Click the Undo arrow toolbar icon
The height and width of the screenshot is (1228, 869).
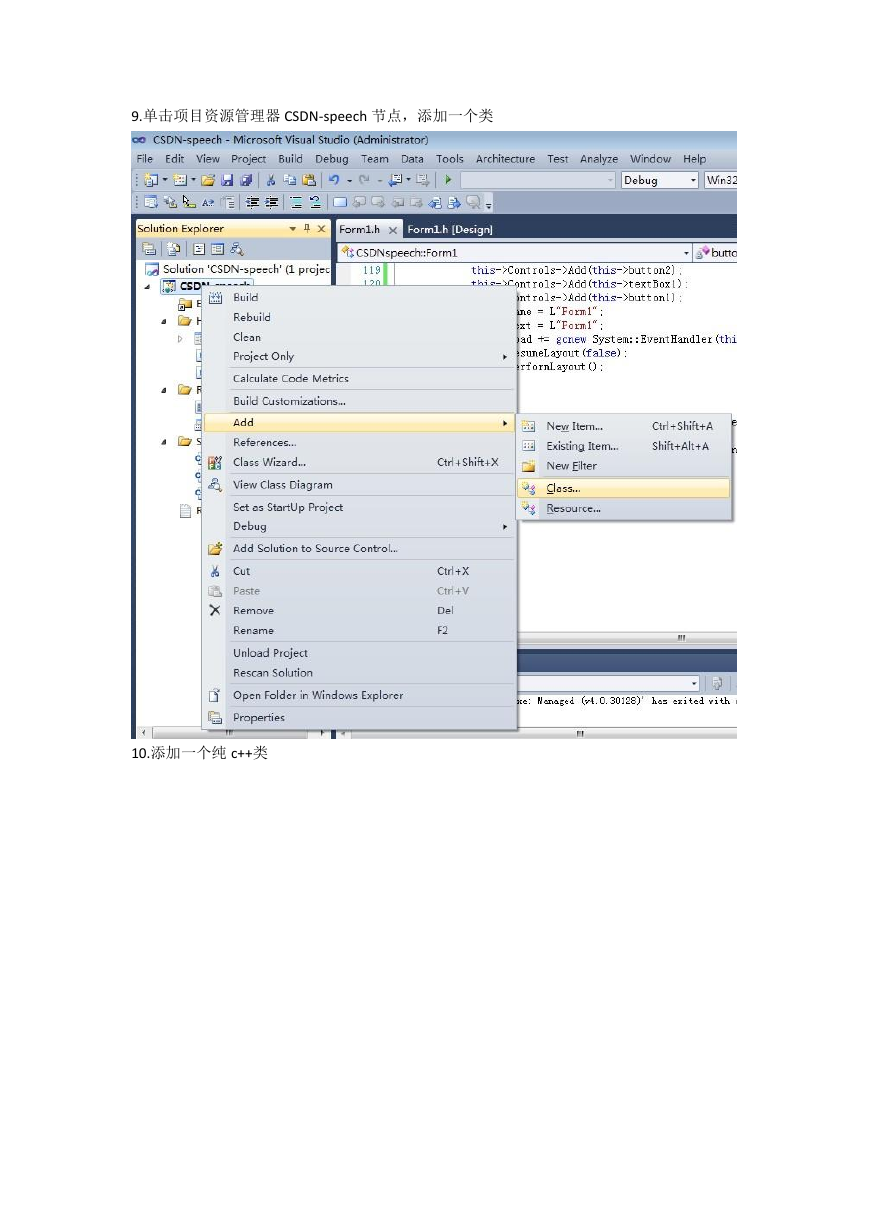(x=334, y=180)
